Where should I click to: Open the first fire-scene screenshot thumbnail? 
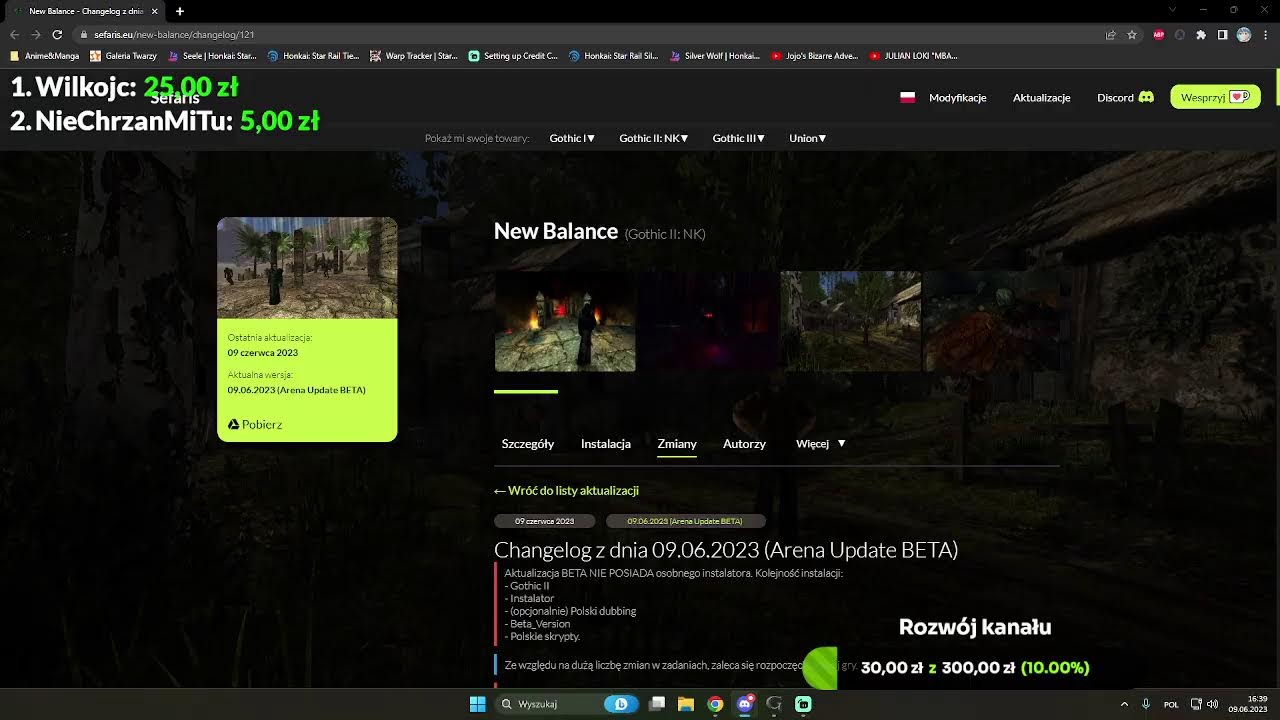565,322
